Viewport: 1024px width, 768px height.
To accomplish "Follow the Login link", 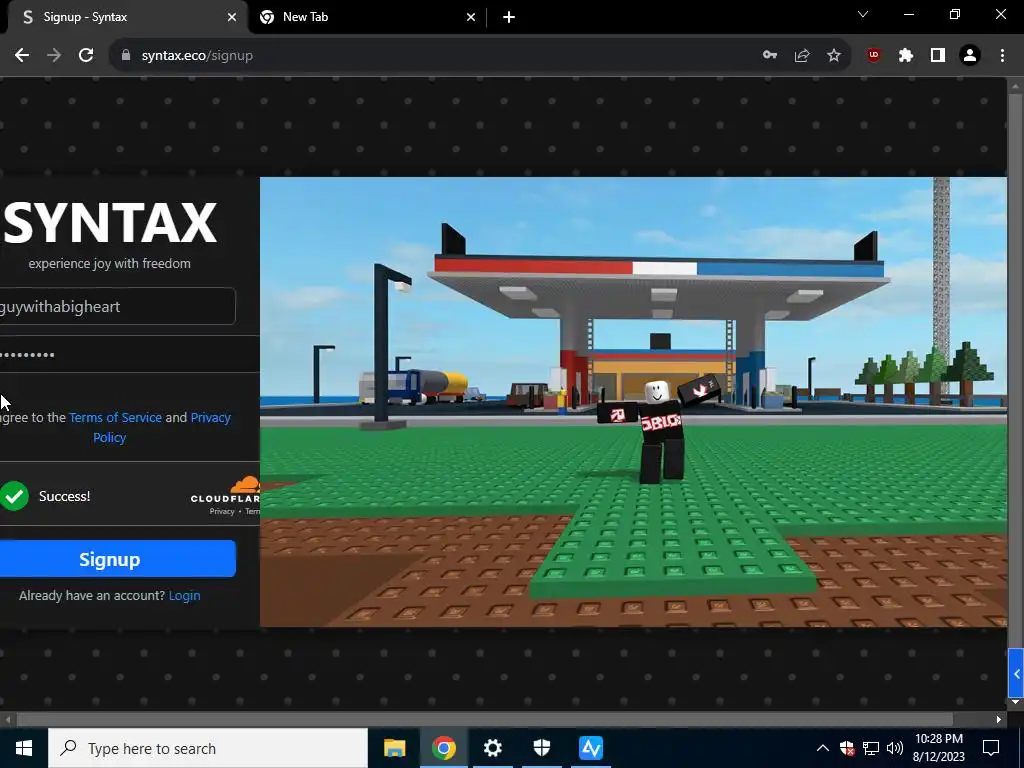I will point(184,596).
